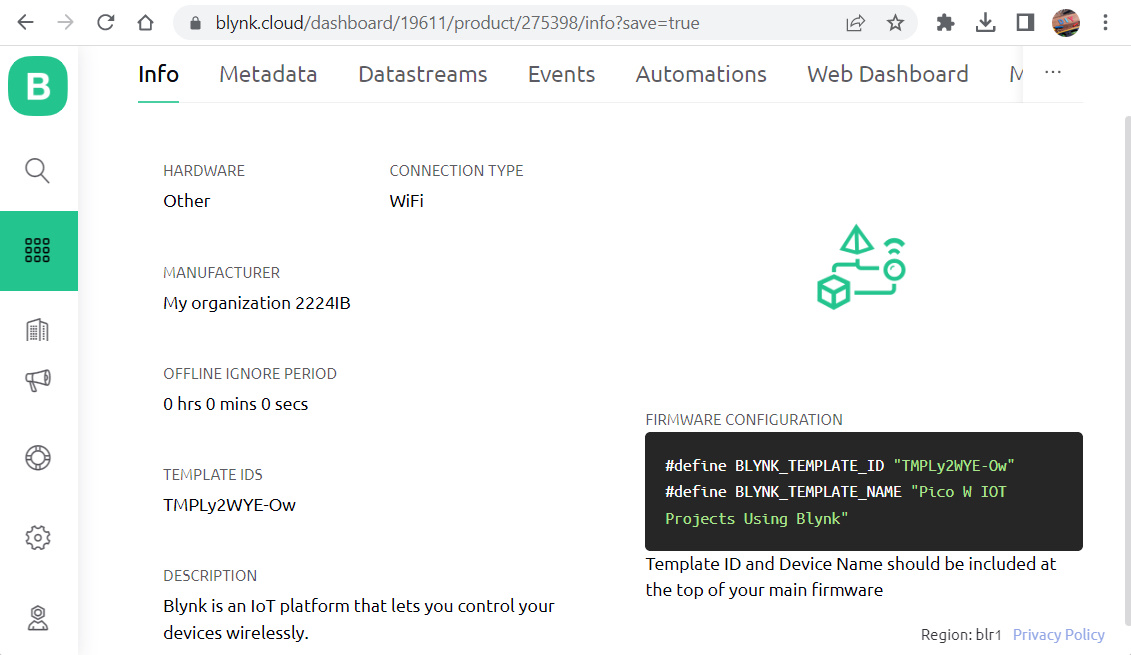The height and width of the screenshot is (655, 1131).
Task: Switch to the Web Dashboard tab
Action: tap(887, 74)
